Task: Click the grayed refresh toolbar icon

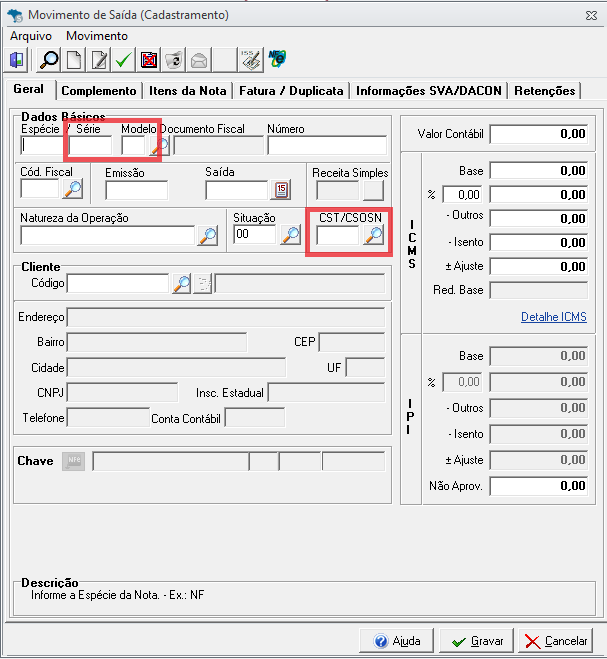Action: click(x=174, y=60)
